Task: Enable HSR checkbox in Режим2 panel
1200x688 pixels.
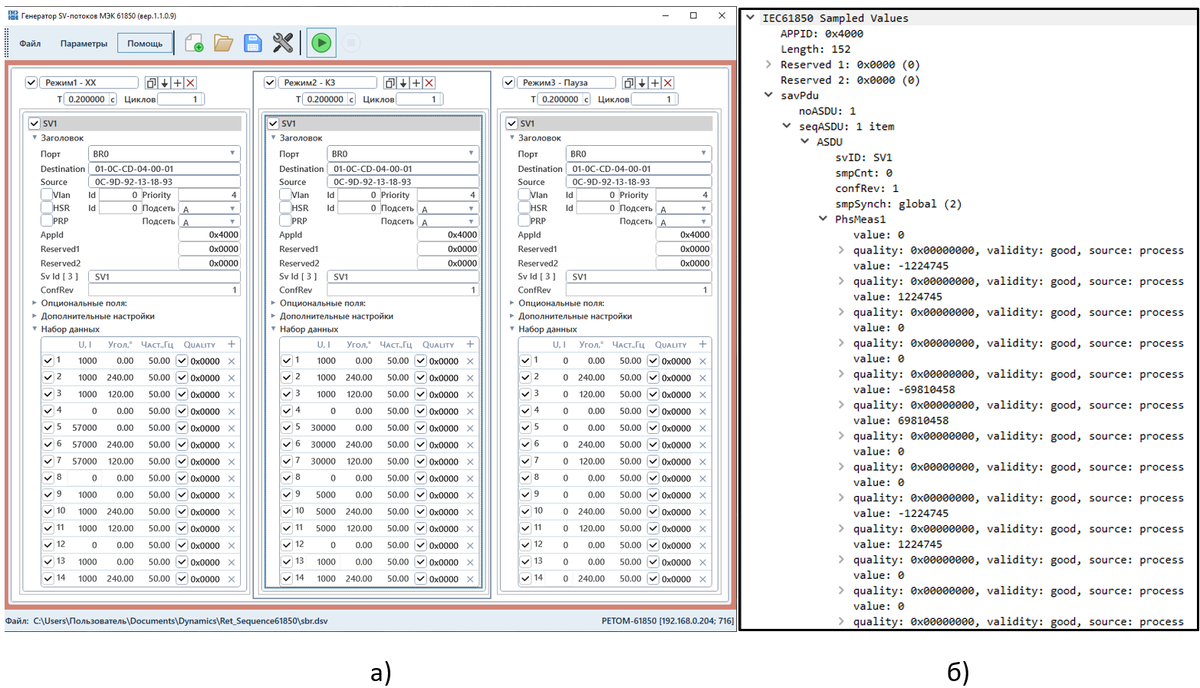Action: [285, 208]
